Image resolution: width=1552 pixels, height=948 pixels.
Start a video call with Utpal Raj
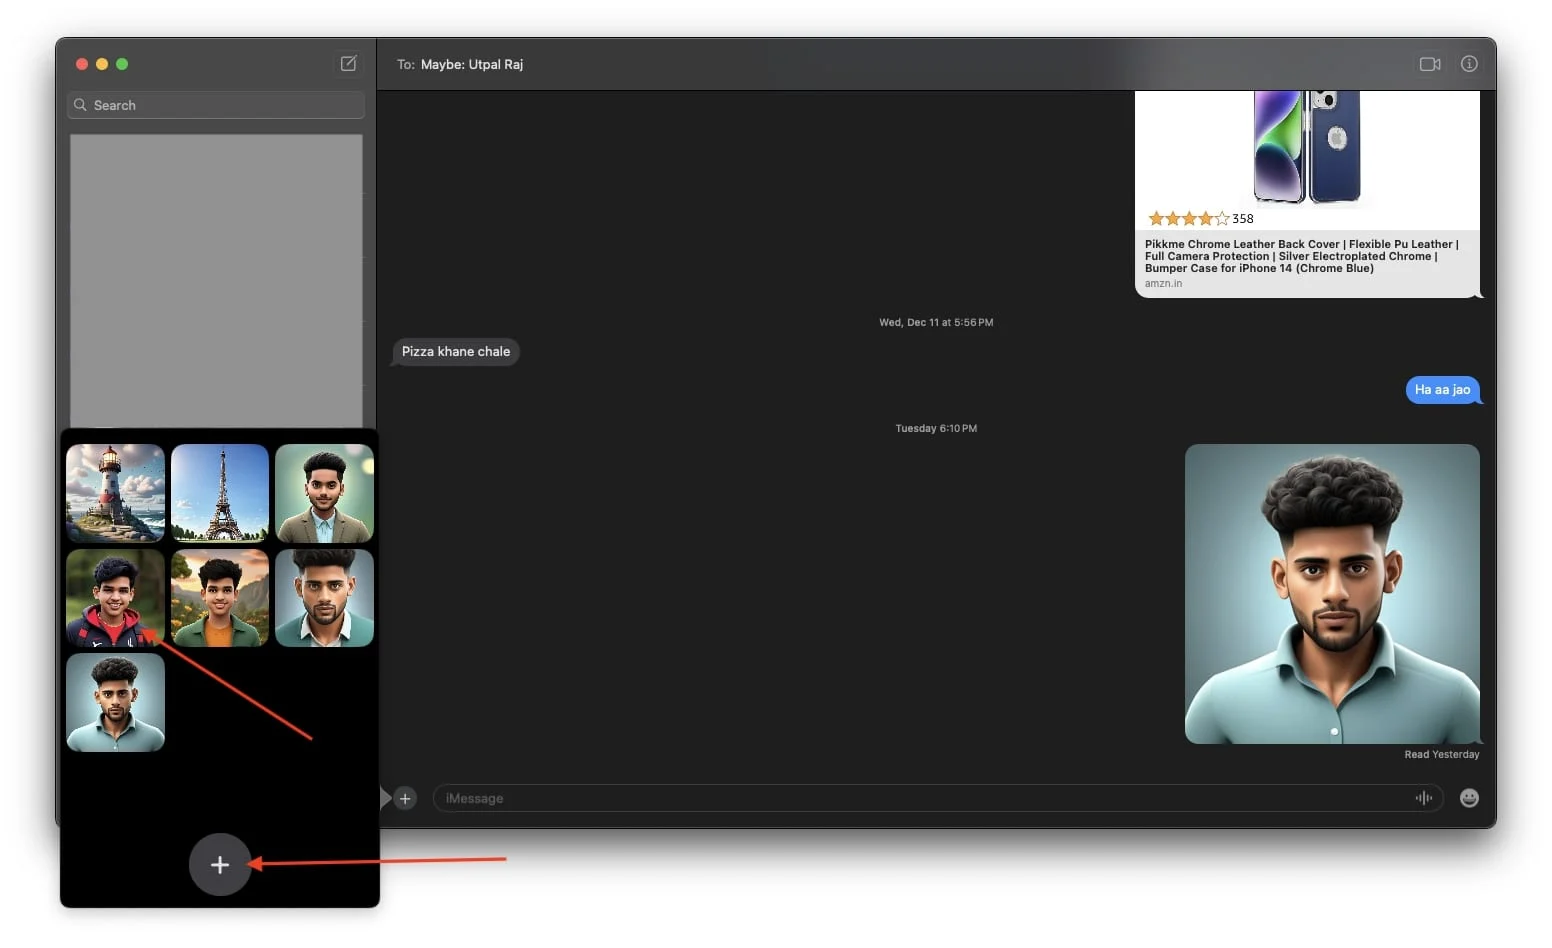point(1430,64)
